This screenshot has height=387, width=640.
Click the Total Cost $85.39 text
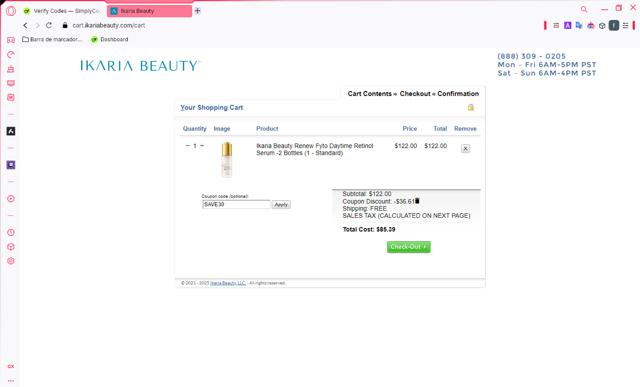(369, 229)
